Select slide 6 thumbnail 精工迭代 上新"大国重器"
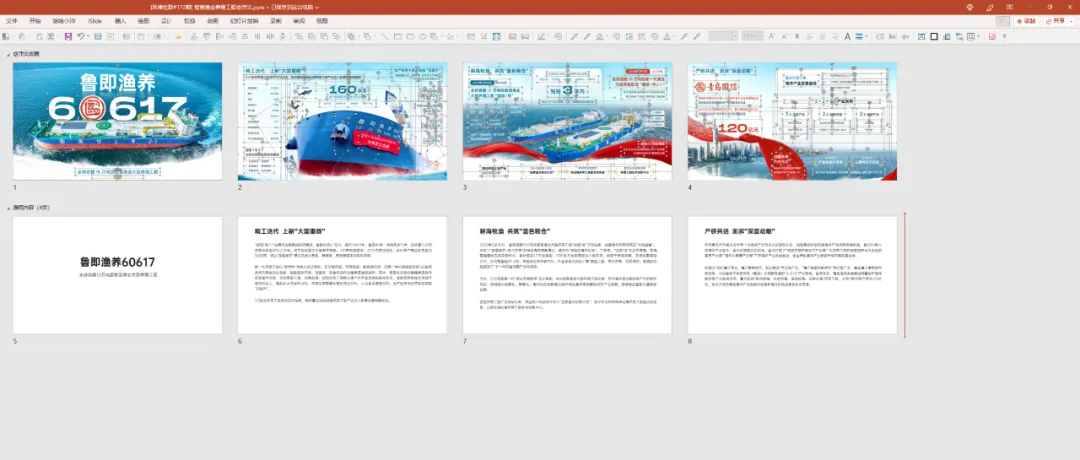 (x=342, y=275)
